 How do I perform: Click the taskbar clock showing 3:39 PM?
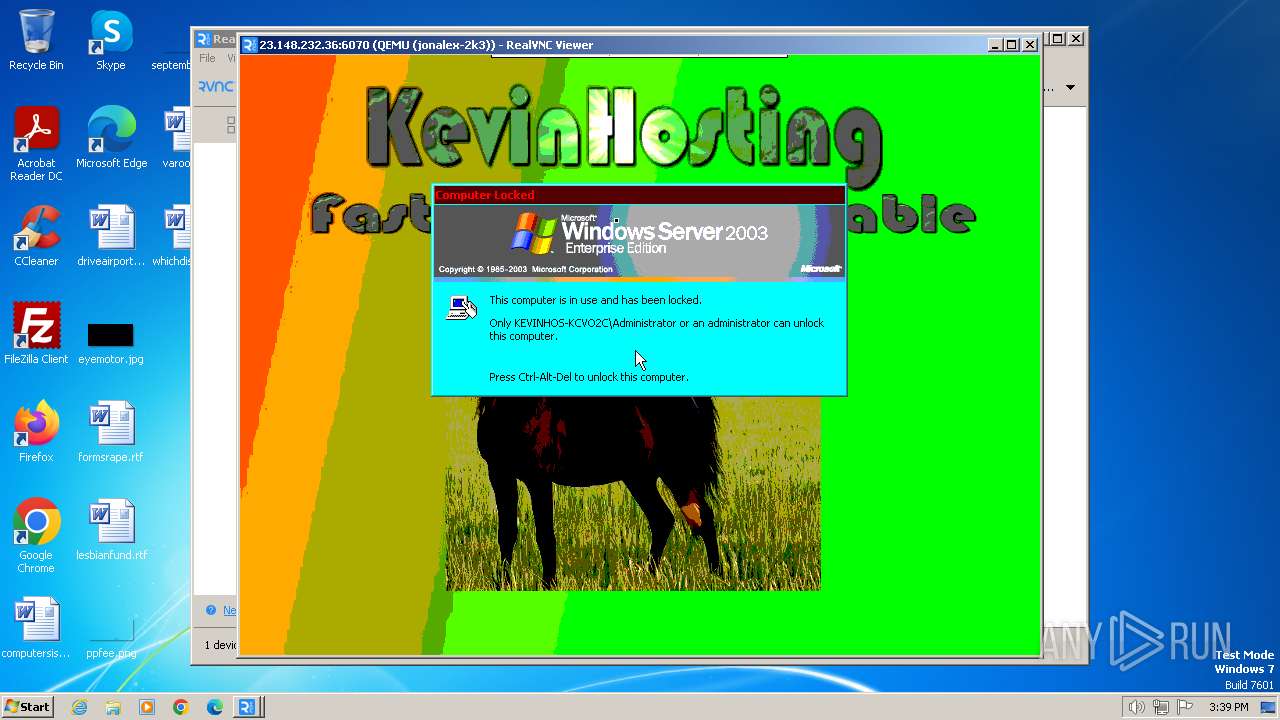(x=1228, y=707)
